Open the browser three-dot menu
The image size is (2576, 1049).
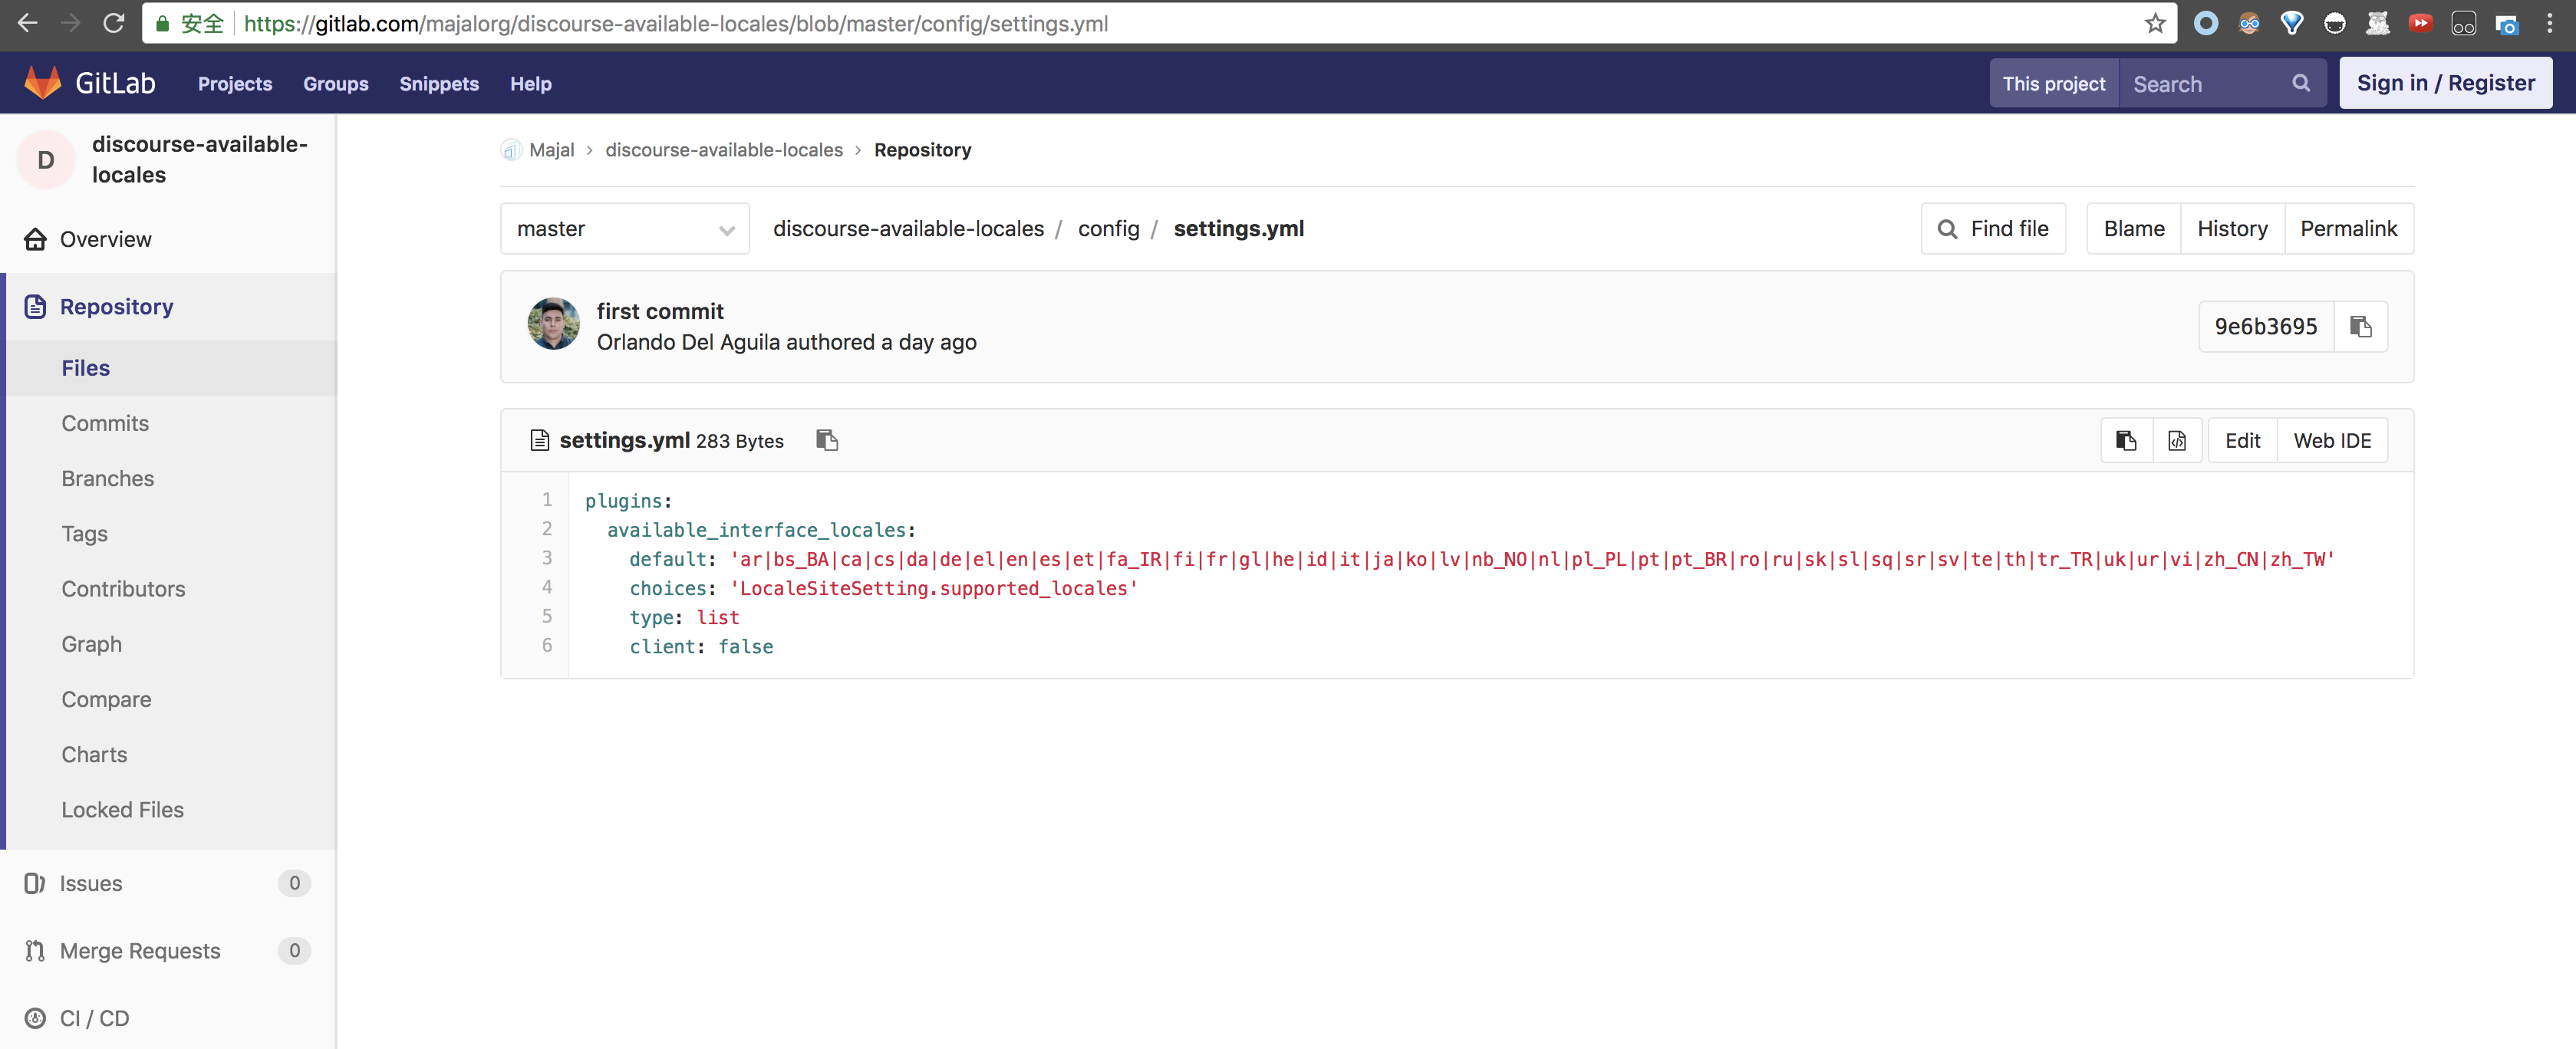(2552, 23)
